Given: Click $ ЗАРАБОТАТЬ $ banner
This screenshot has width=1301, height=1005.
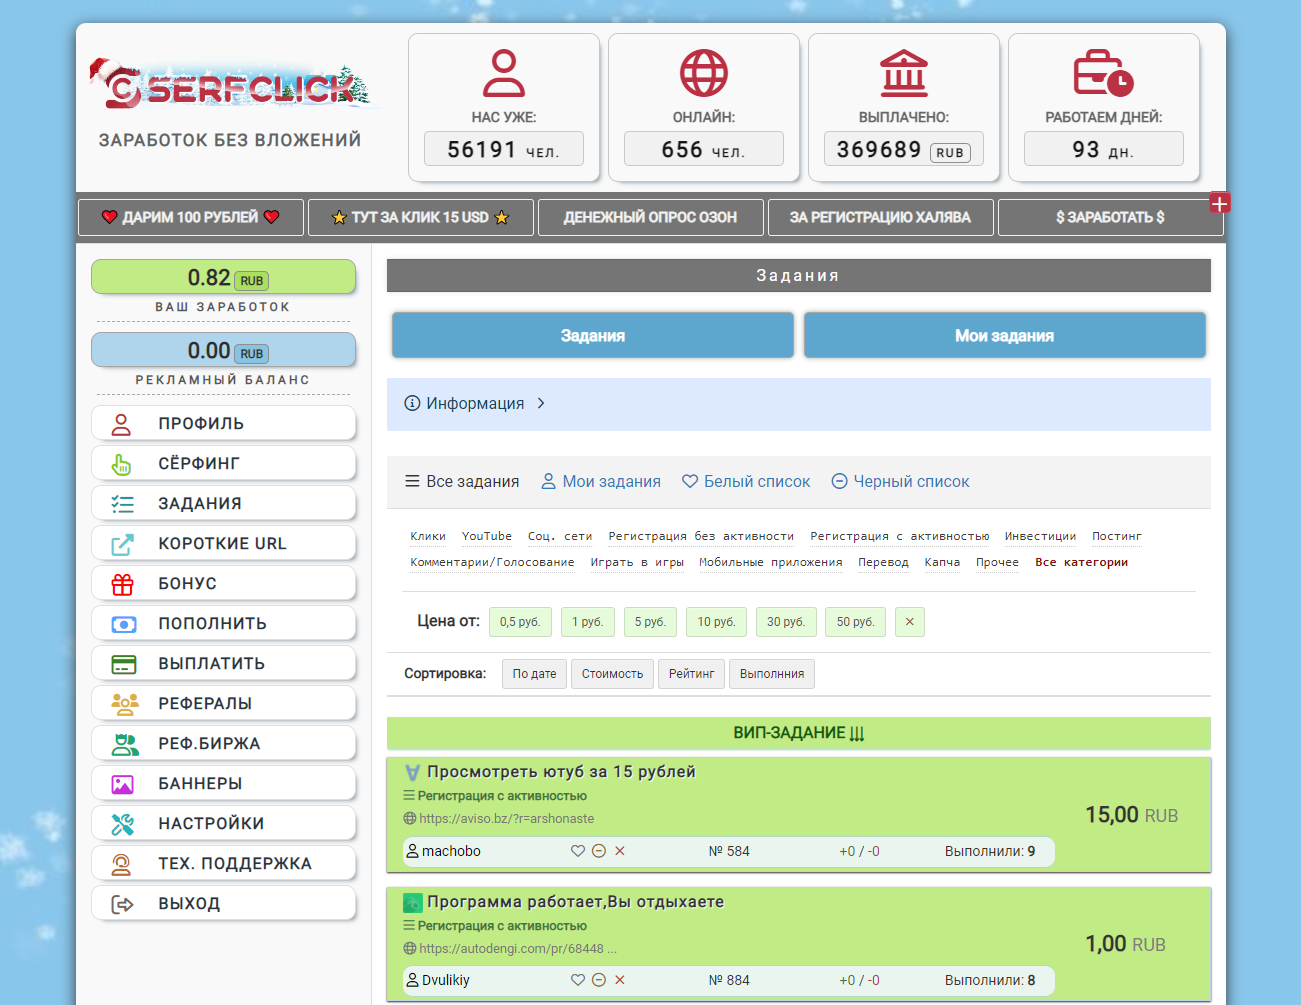Looking at the screenshot, I should [x=1111, y=217].
